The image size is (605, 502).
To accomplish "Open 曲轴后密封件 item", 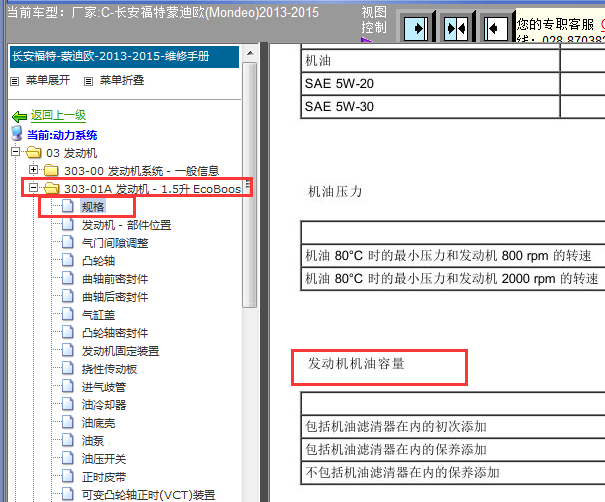I will point(115,297).
